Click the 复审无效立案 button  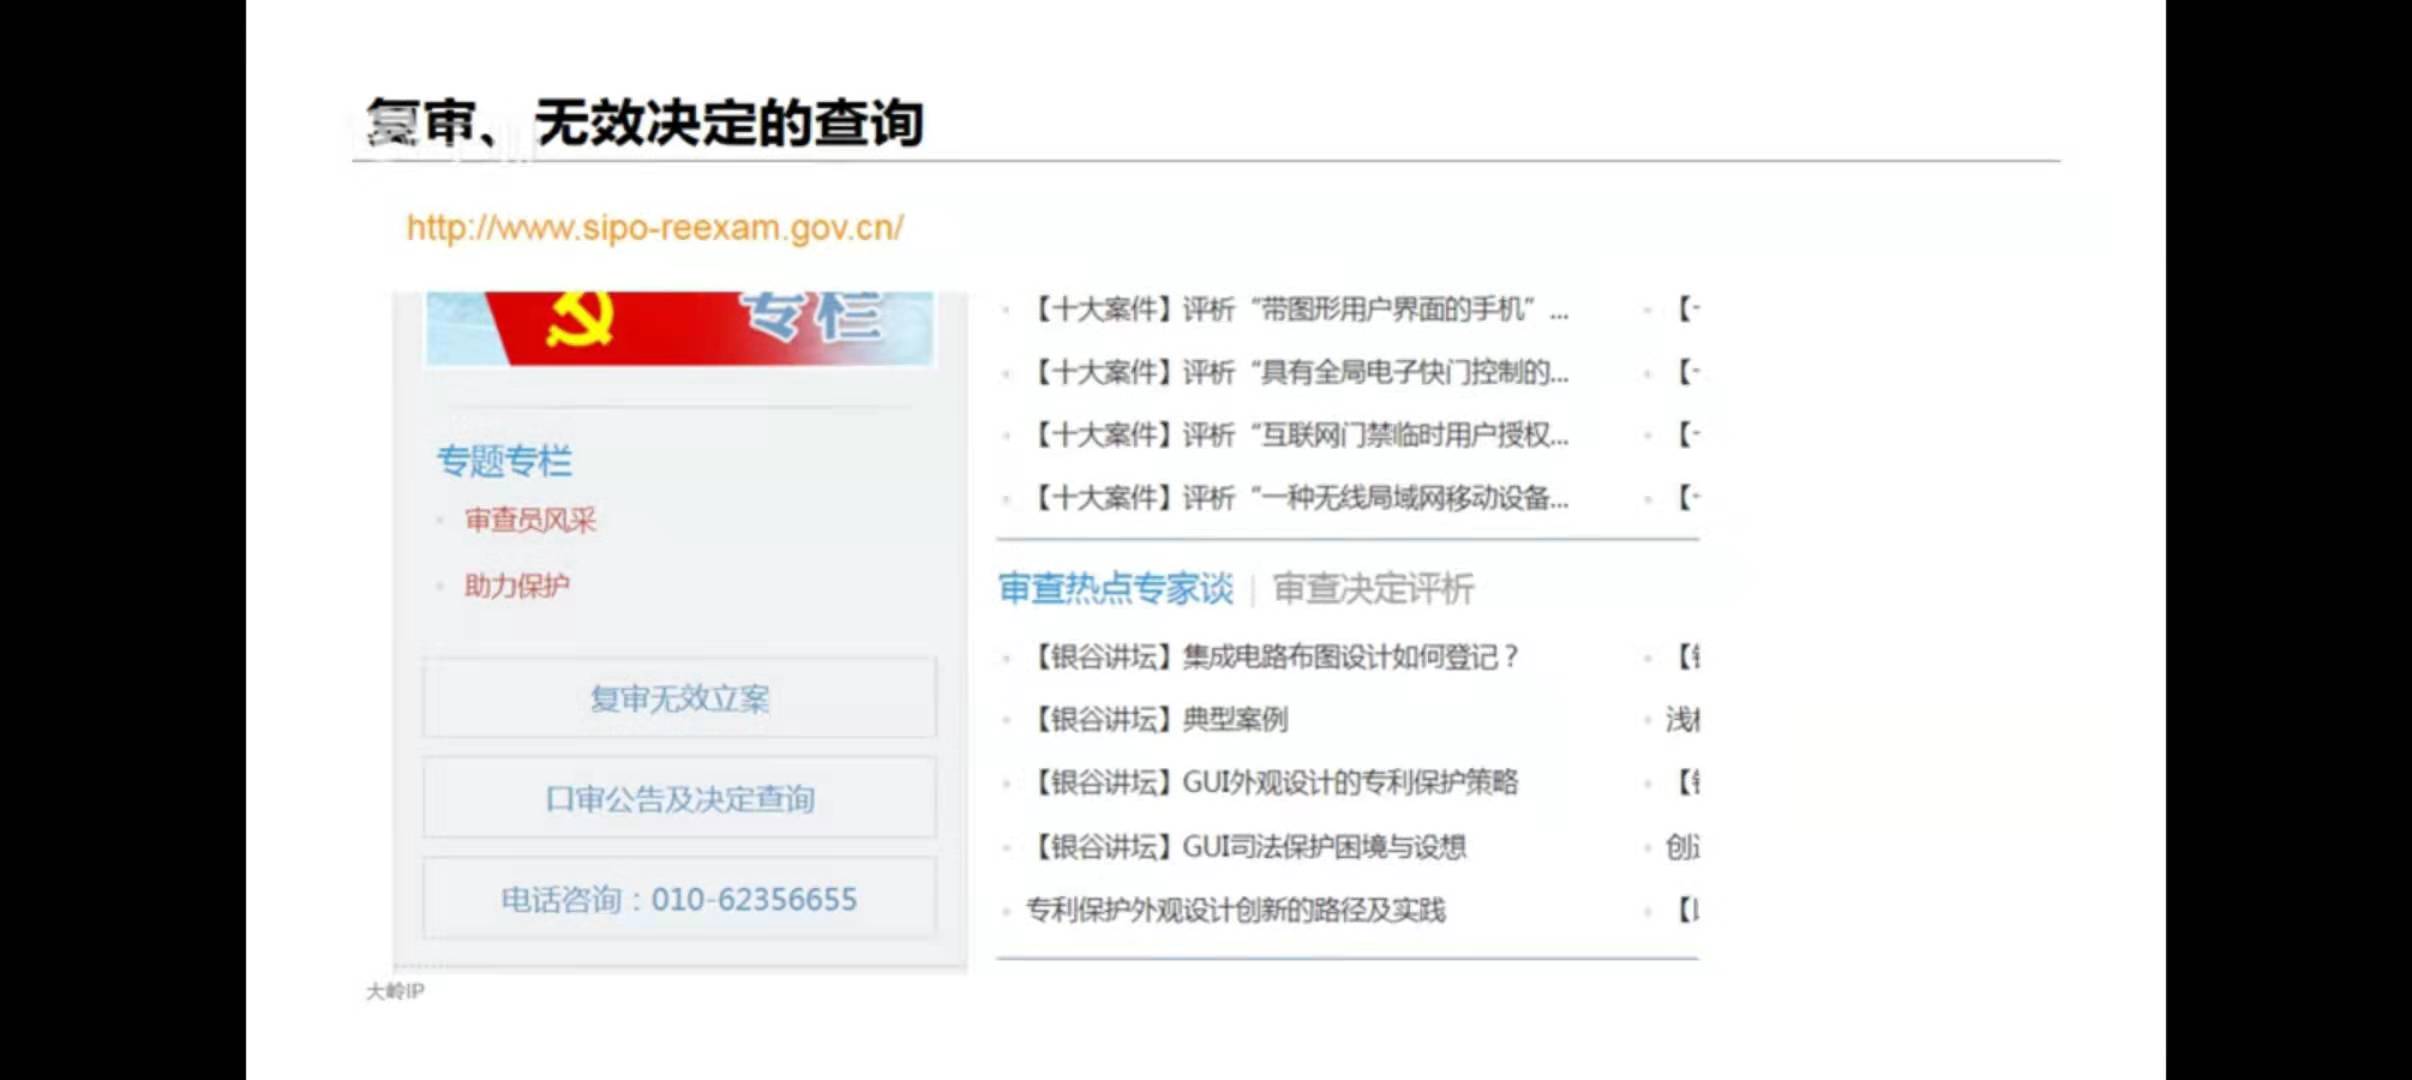pyautogui.click(x=680, y=698)
